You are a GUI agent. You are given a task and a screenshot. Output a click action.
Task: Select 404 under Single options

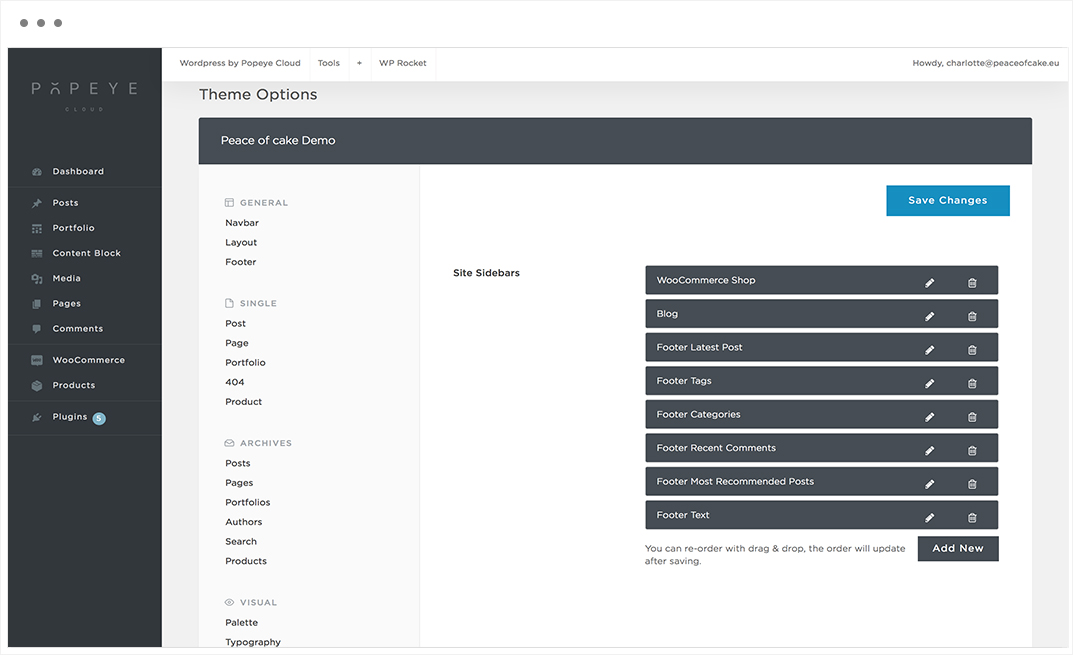click(x=235, y=383)
